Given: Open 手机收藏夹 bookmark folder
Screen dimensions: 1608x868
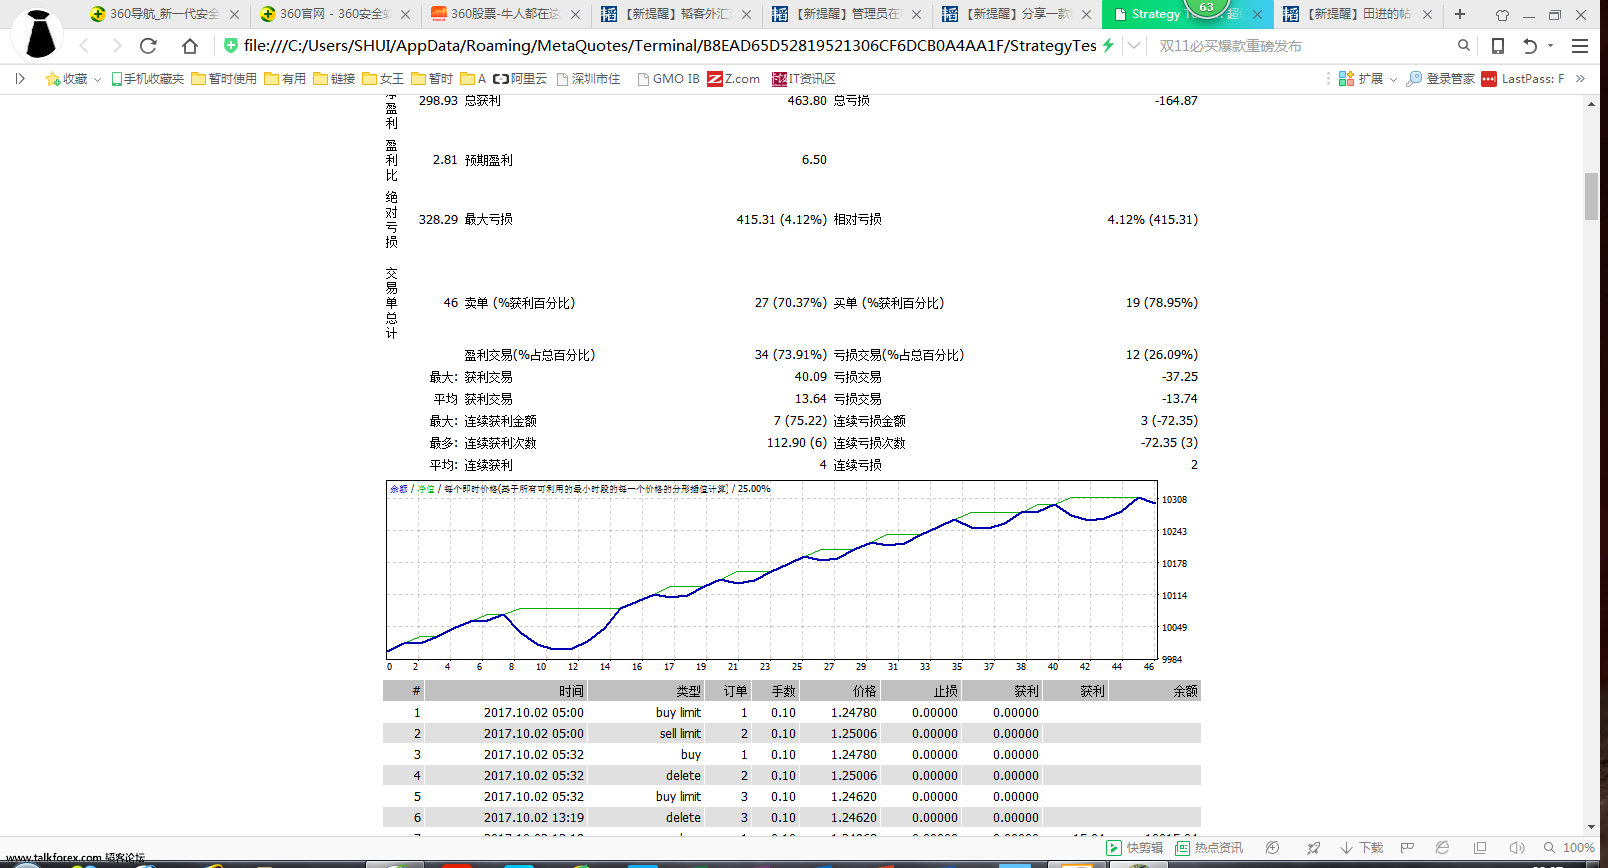Looking at the screenshot, I should [x=147, y=79].
